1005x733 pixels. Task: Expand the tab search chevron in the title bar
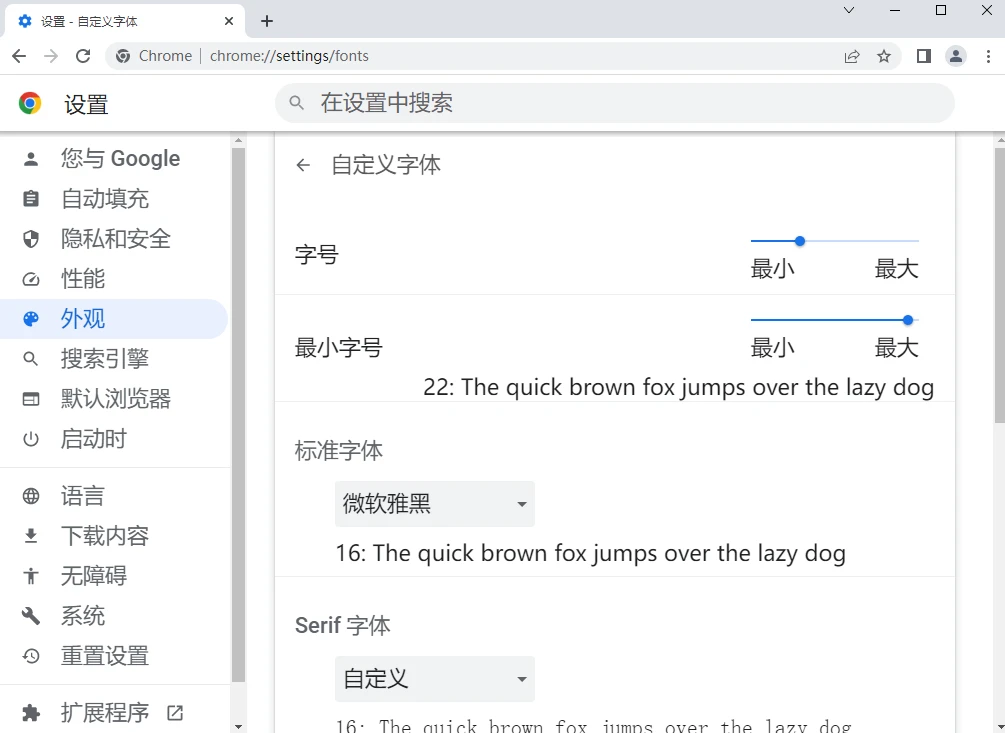pos(849,10)
